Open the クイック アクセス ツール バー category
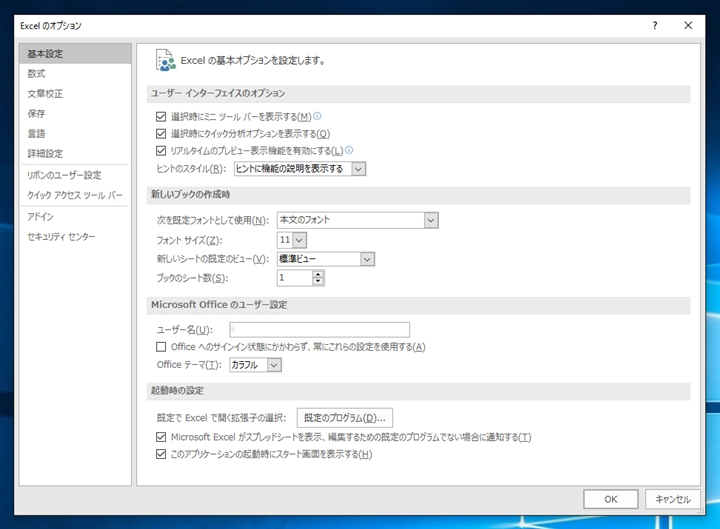The image size is (720, 529). click(75, 195)
